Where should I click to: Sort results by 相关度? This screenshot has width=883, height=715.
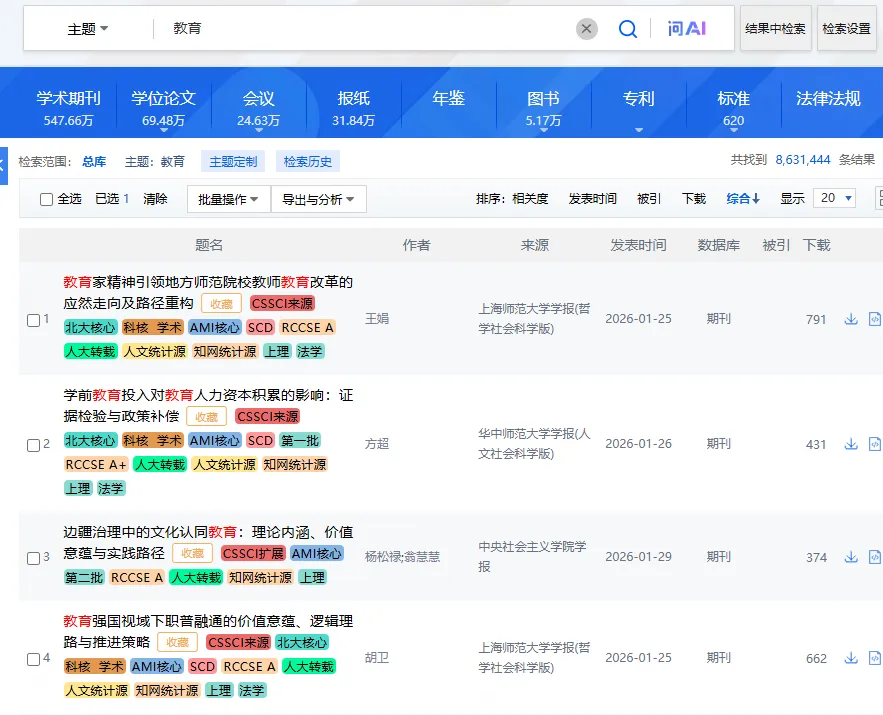pyautogui.click(x=530, y=199)
